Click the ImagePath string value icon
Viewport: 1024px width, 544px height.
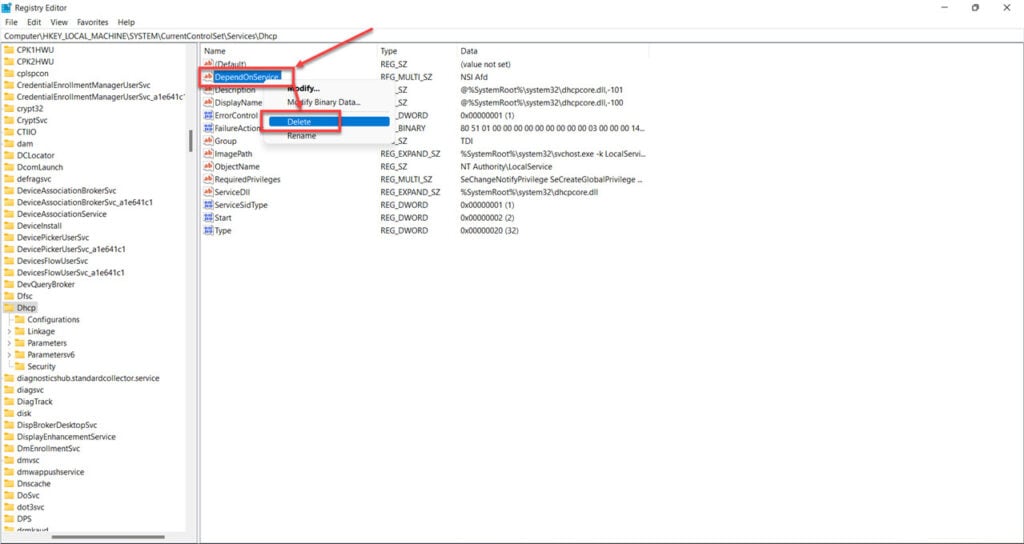pyautogui.click(x=208, y=154)
